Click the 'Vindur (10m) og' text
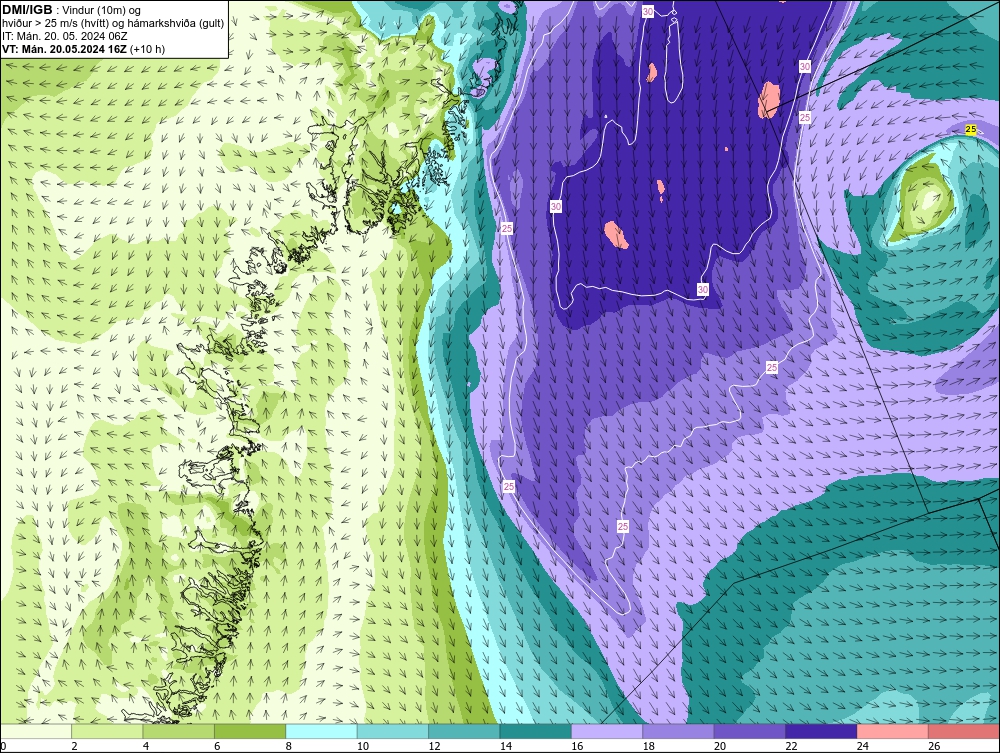Image resolution: width=1000 pixels, height=753 pixels. (103, 10)
